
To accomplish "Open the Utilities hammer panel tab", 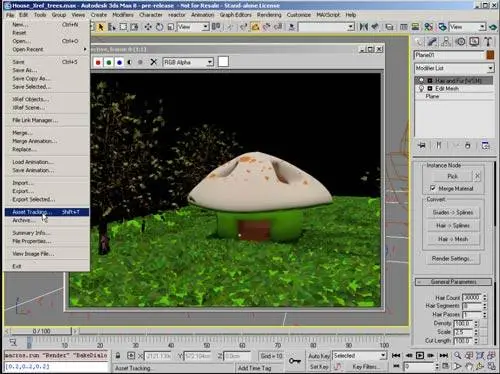I will click(x=488, y=42).
